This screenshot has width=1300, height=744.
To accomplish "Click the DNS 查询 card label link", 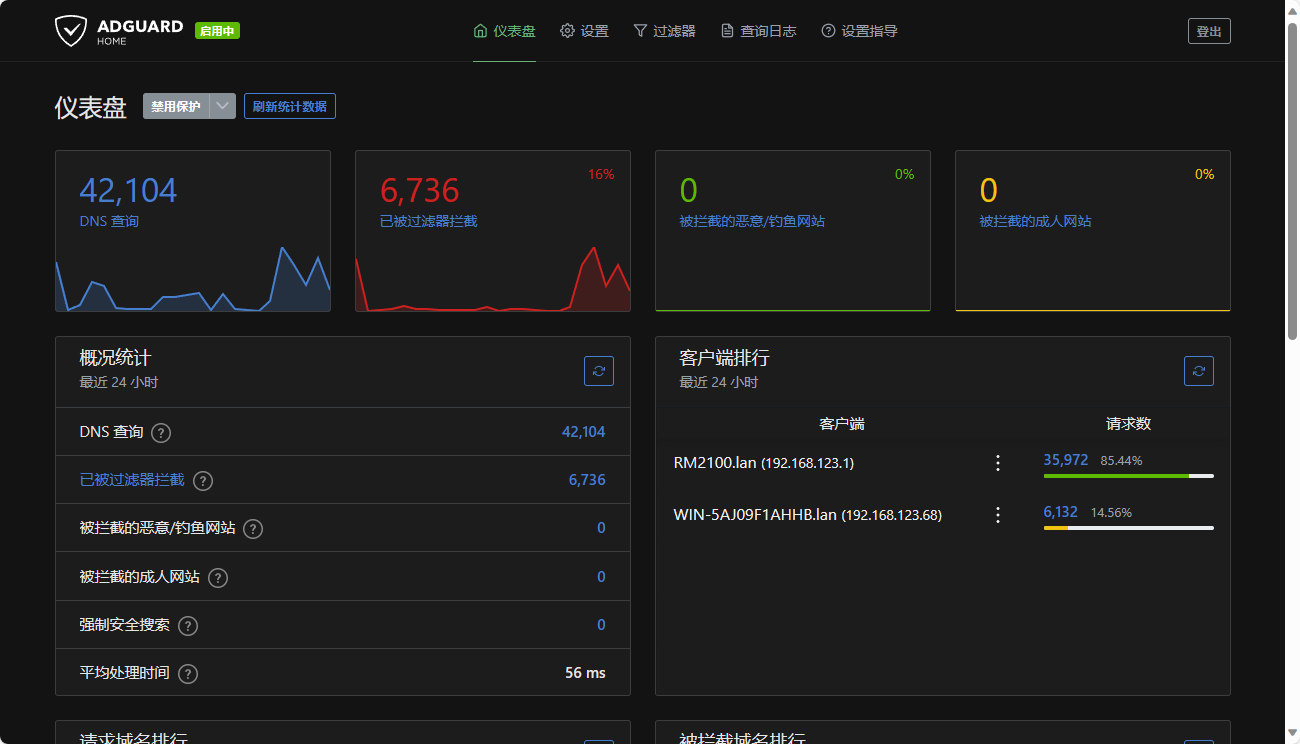I will (x=109, y=221).
